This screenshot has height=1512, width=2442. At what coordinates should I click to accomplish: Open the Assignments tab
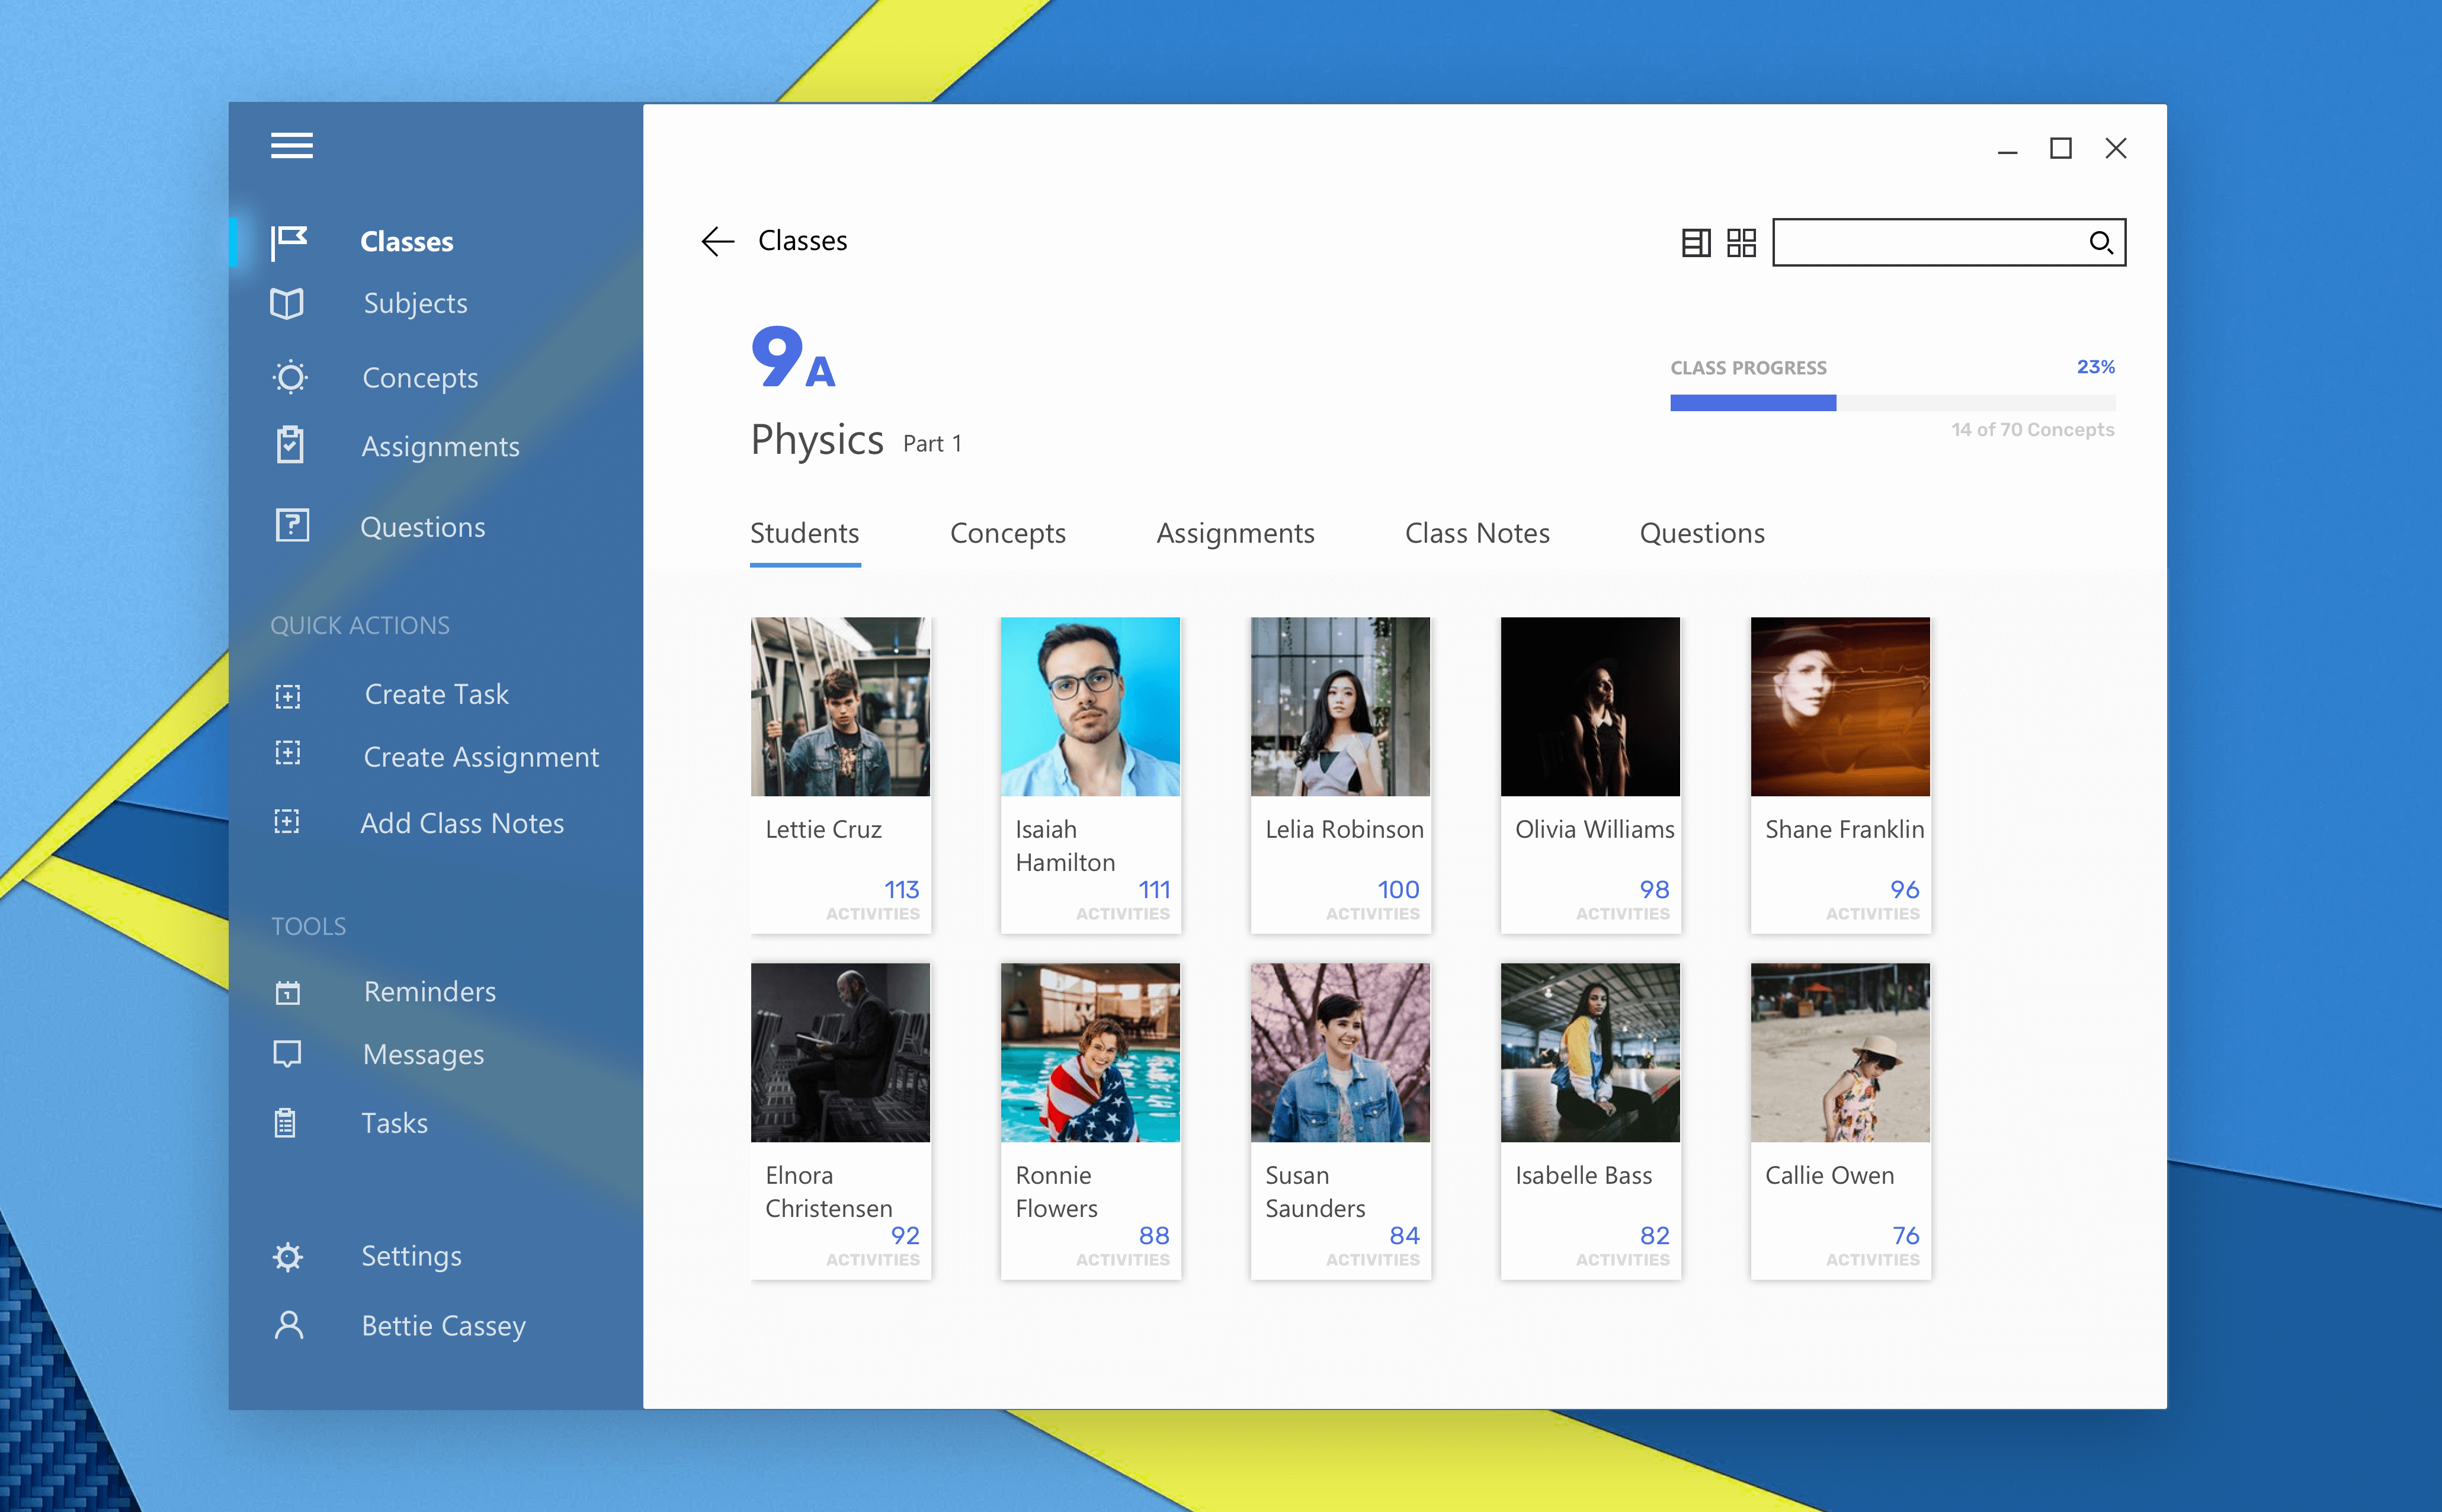point(1234,533)
